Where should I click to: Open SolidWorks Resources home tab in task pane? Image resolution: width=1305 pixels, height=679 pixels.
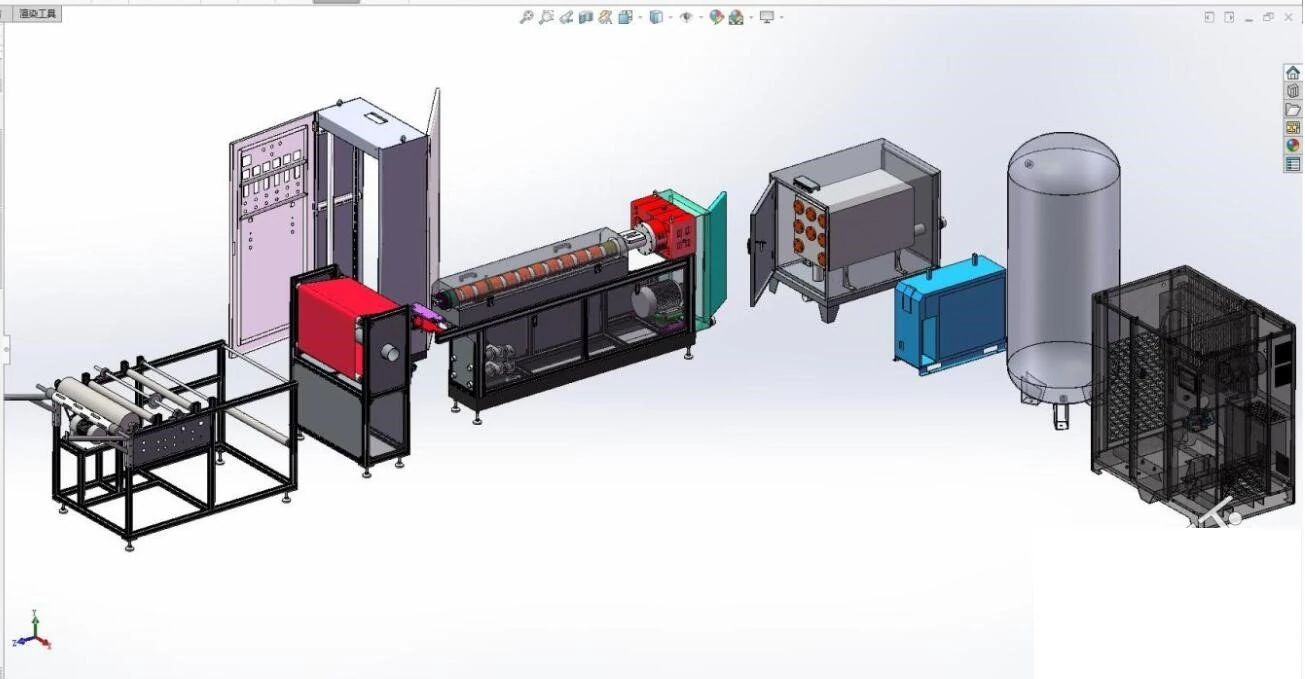1293,72
